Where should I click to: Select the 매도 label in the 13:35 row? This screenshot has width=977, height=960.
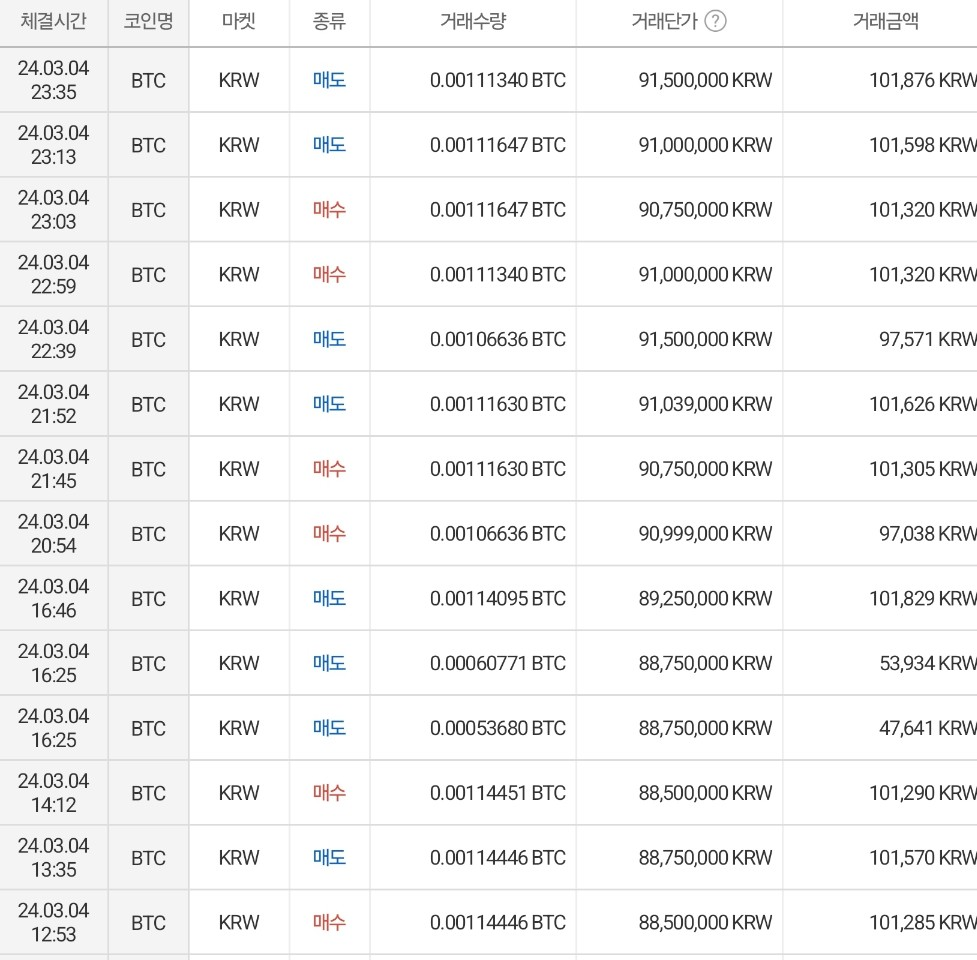tap(329, 857)
